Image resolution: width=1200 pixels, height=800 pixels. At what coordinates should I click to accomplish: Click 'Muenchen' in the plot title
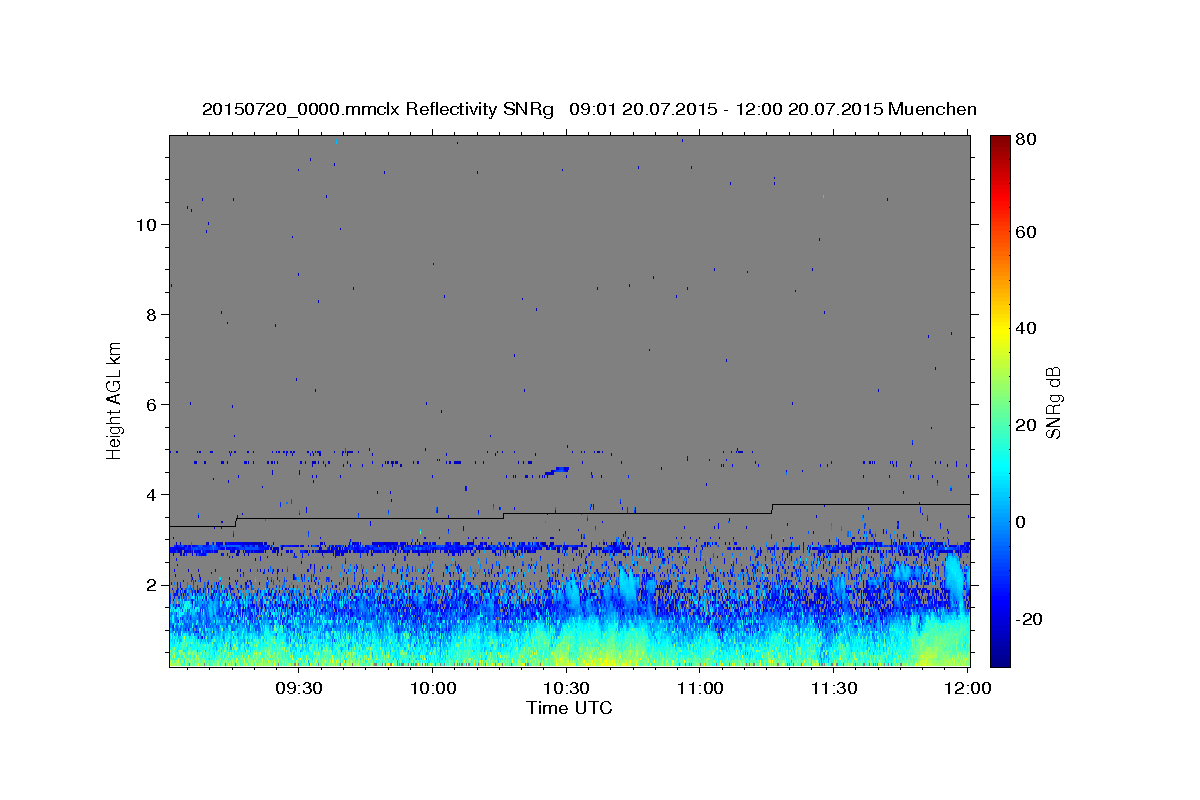[x=932, y=109]
